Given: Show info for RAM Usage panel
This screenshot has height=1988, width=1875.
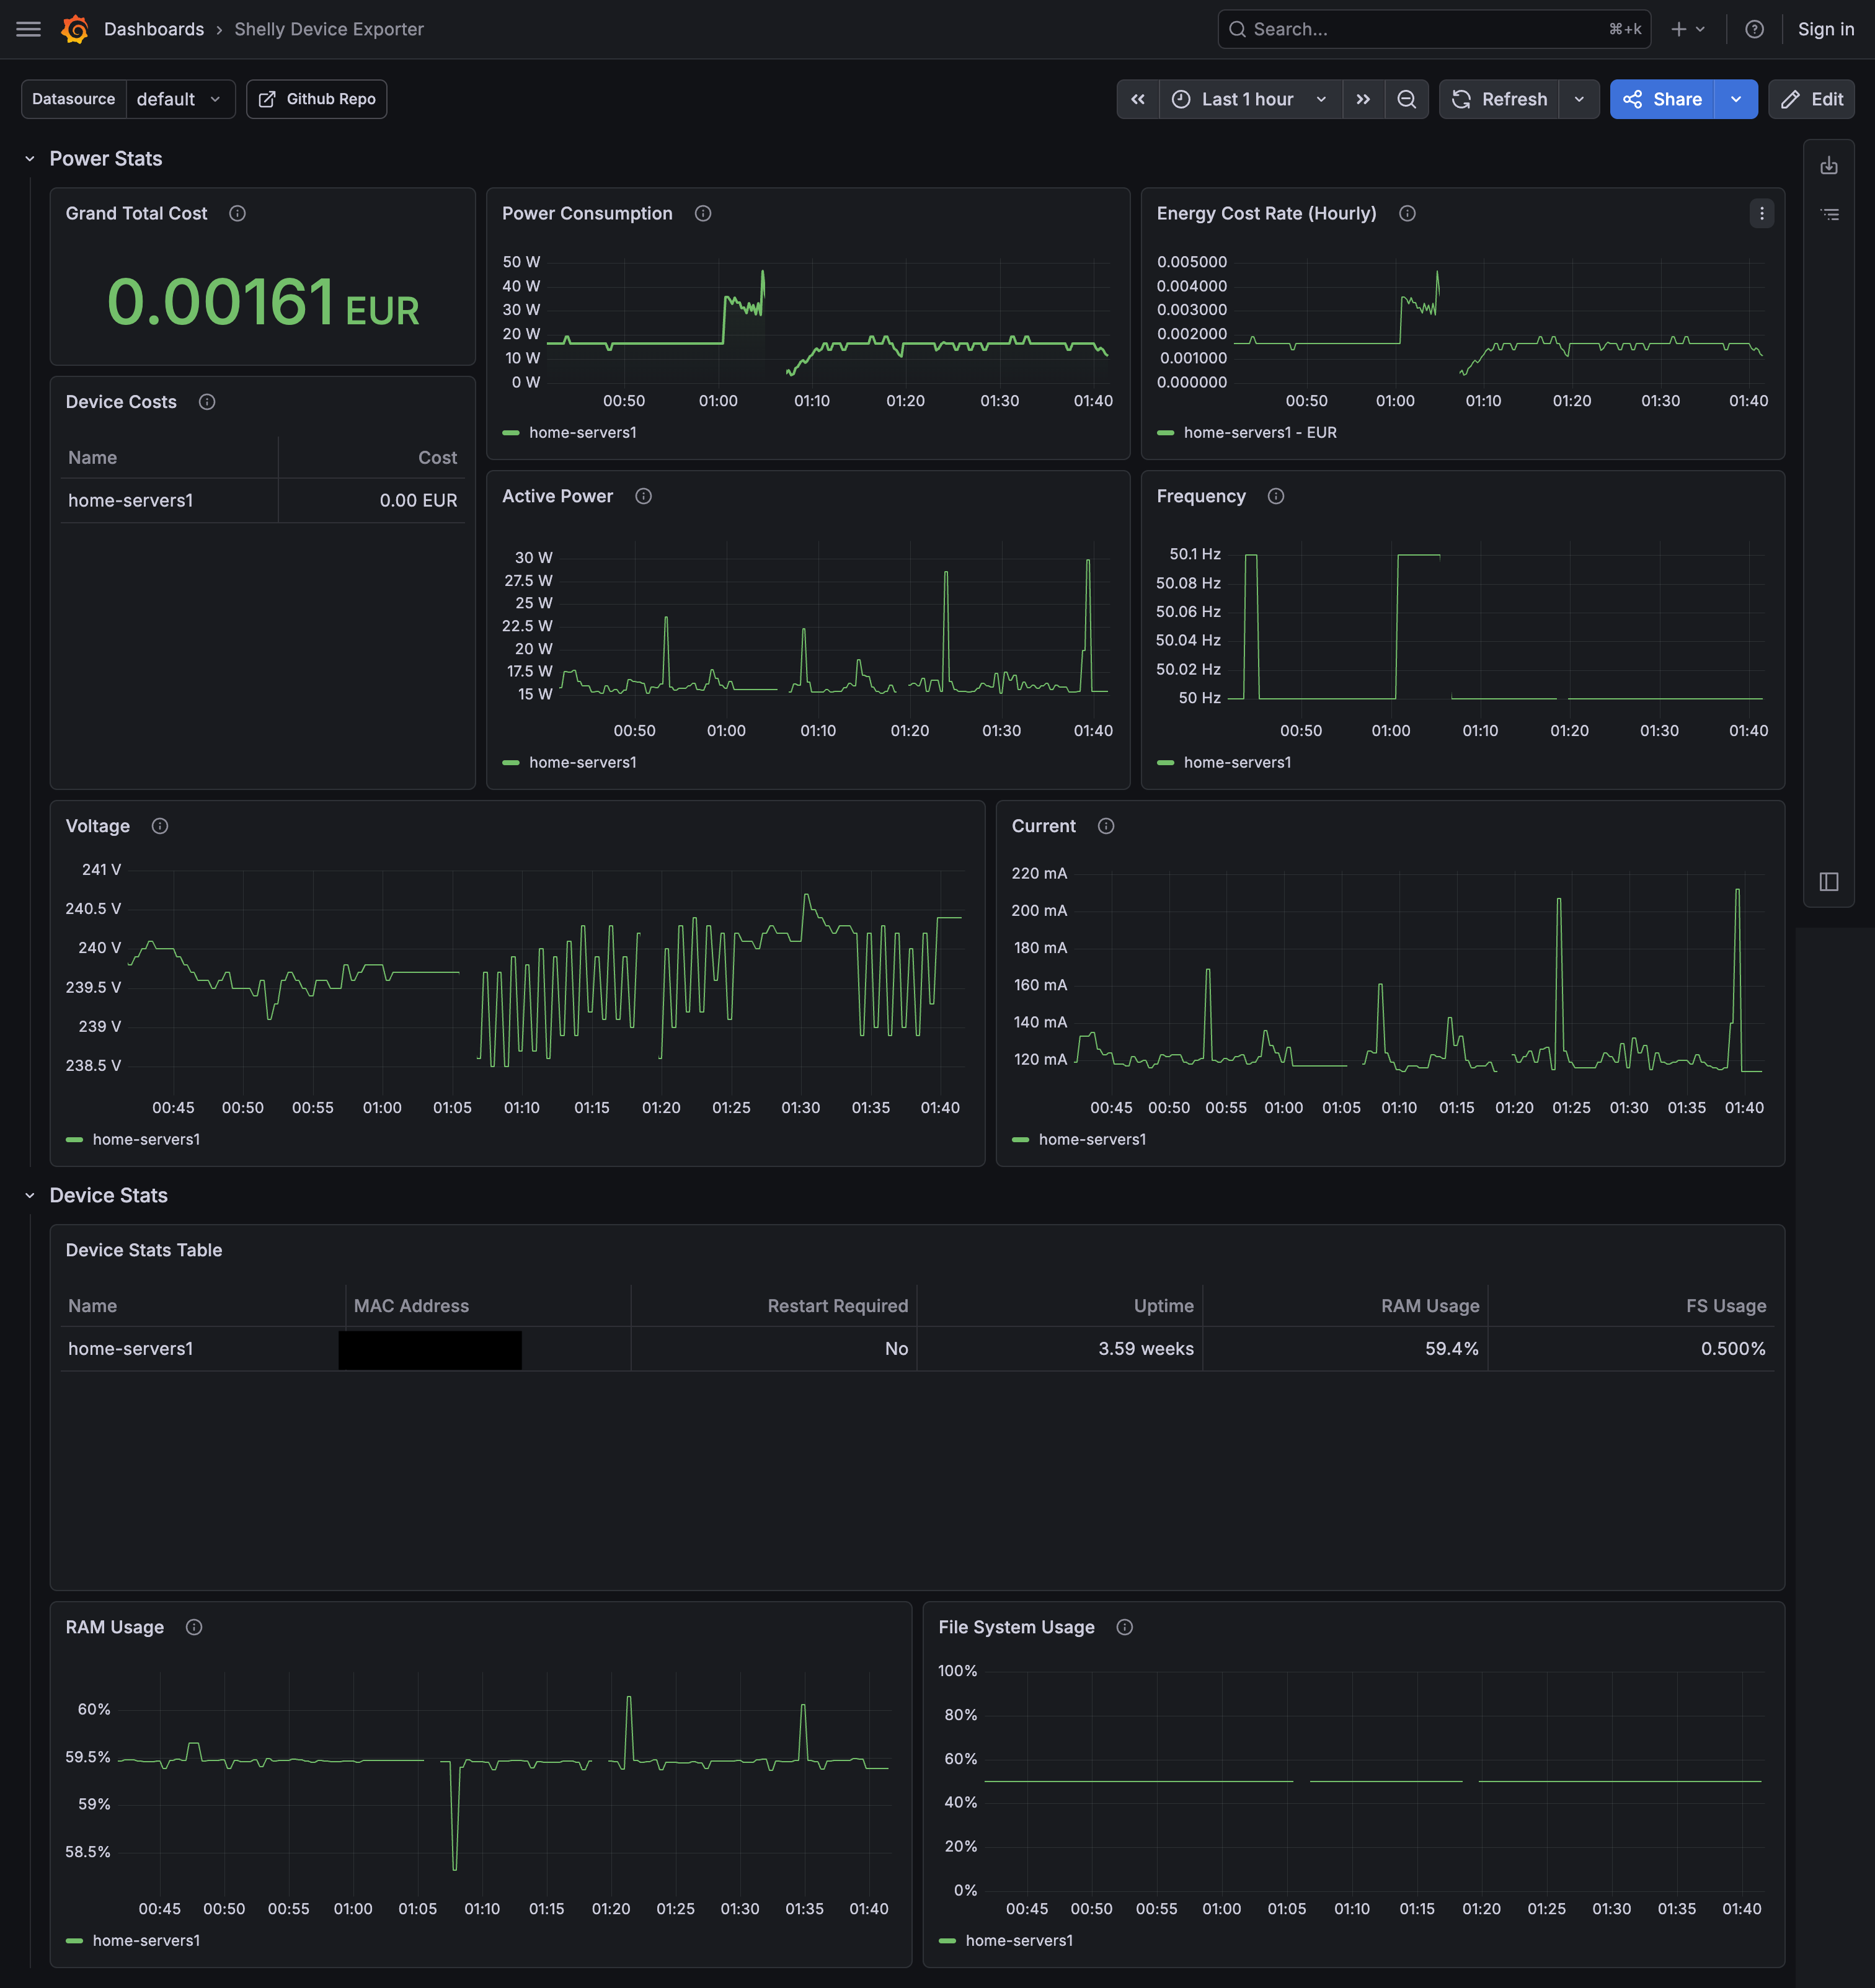Looking at the screenshot, I should point(194,1627).
